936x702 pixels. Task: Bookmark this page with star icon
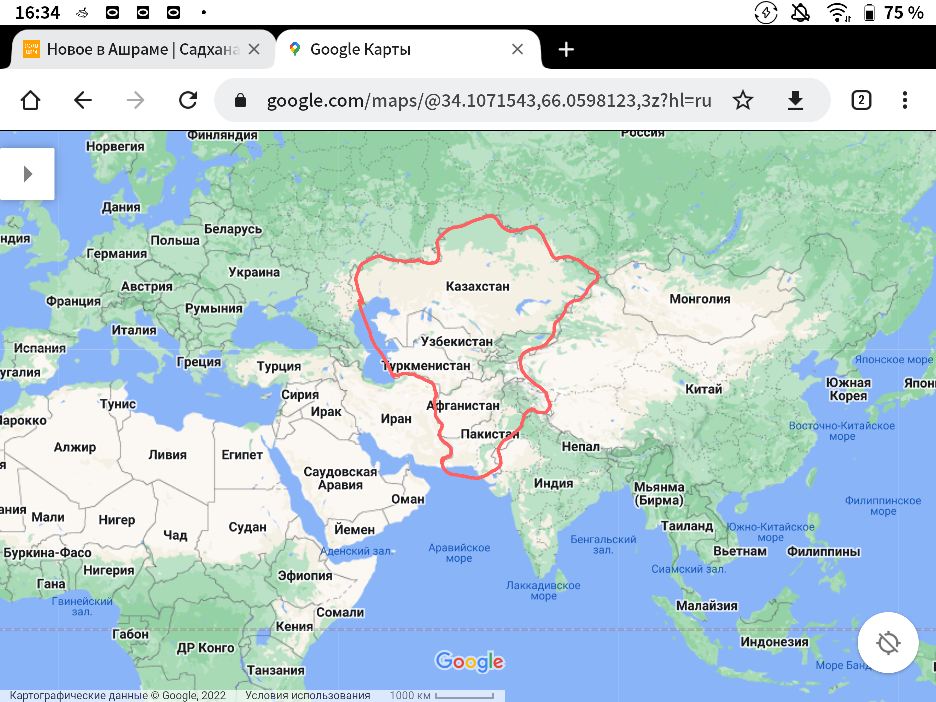(x=742, y=100)
